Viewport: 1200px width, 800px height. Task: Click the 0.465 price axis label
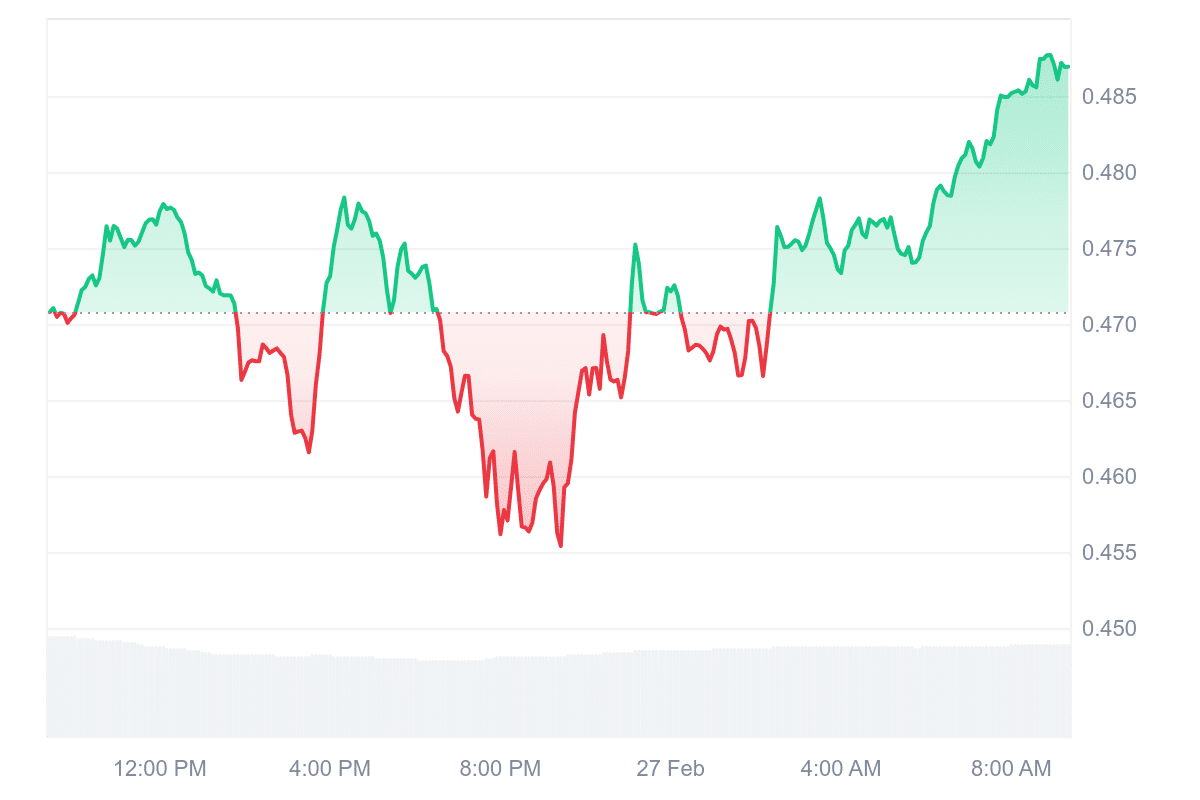coord(1109,401)
